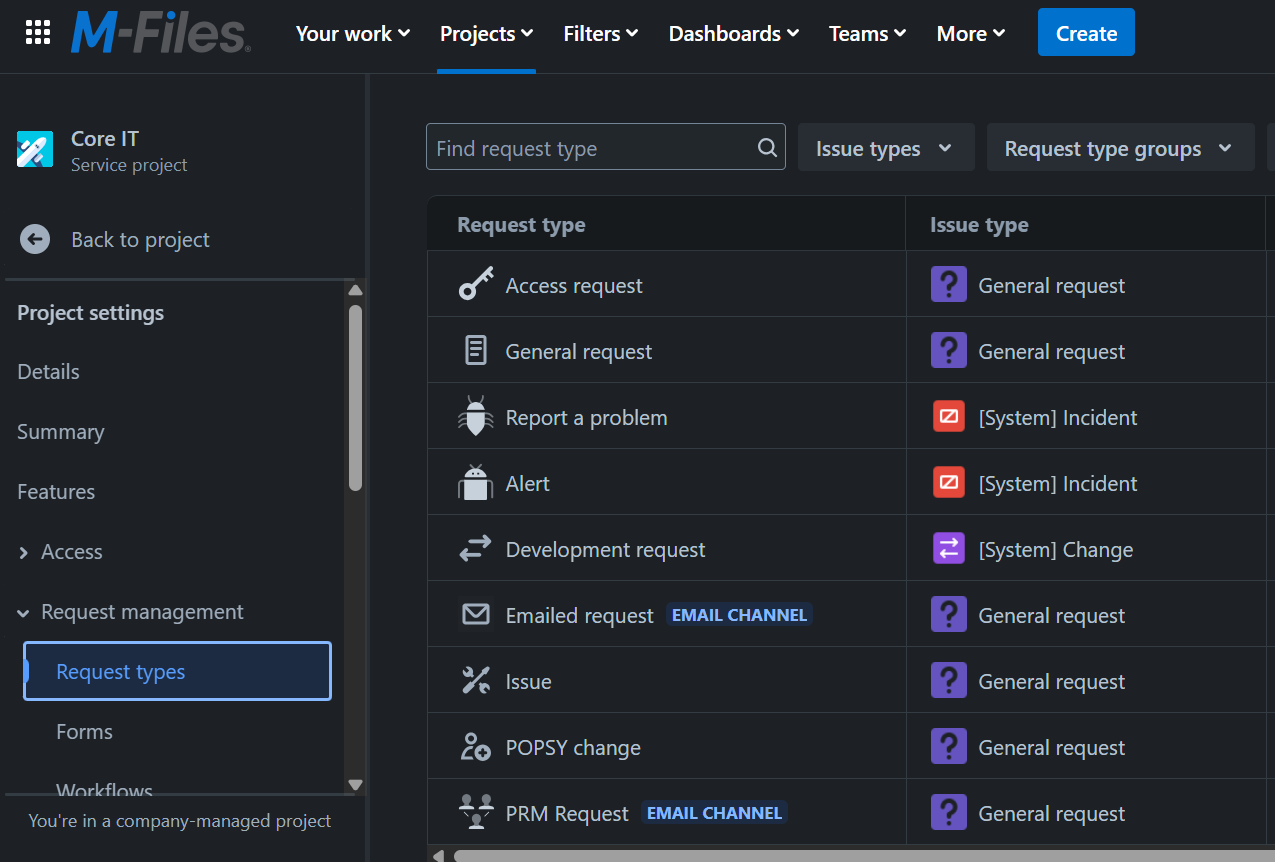The width and height of the screenshot is (1275, 862).
Task: Open the app switcher grid icon
Action: tap(38, 33)
